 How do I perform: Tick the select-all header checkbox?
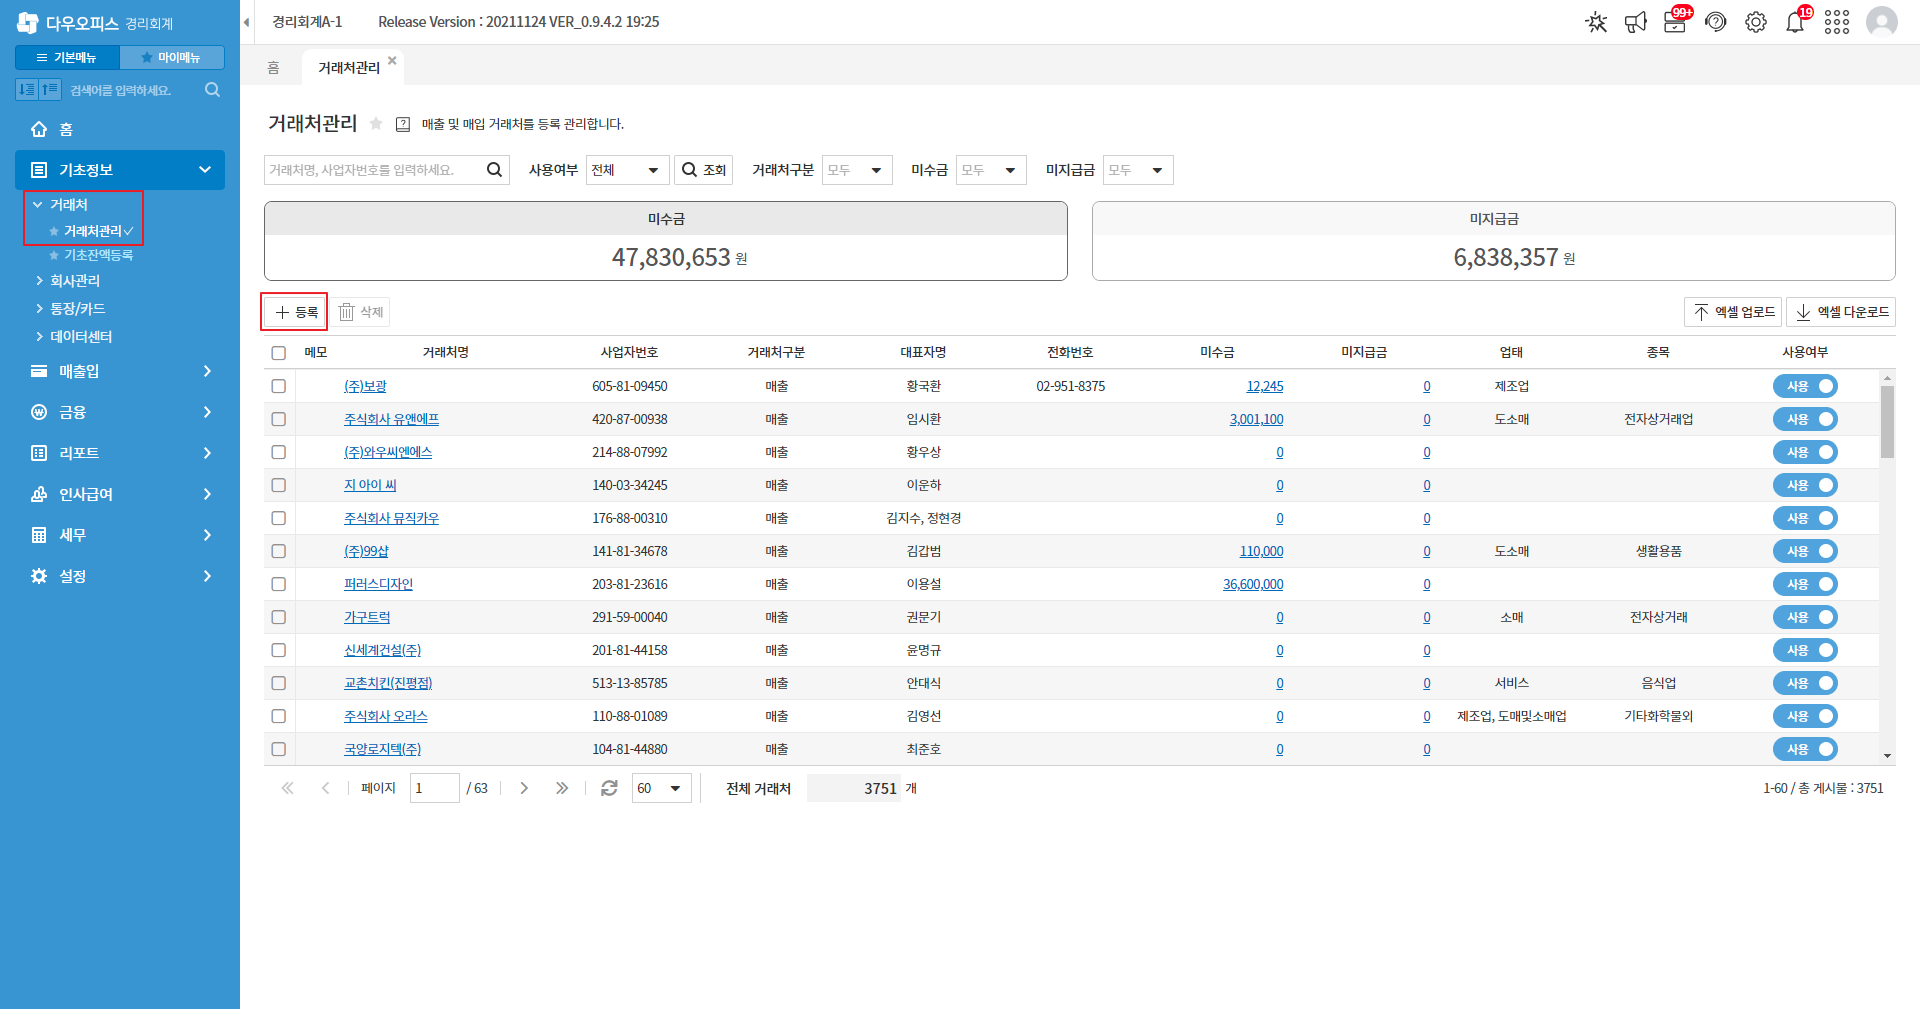[x=279, y=353]
